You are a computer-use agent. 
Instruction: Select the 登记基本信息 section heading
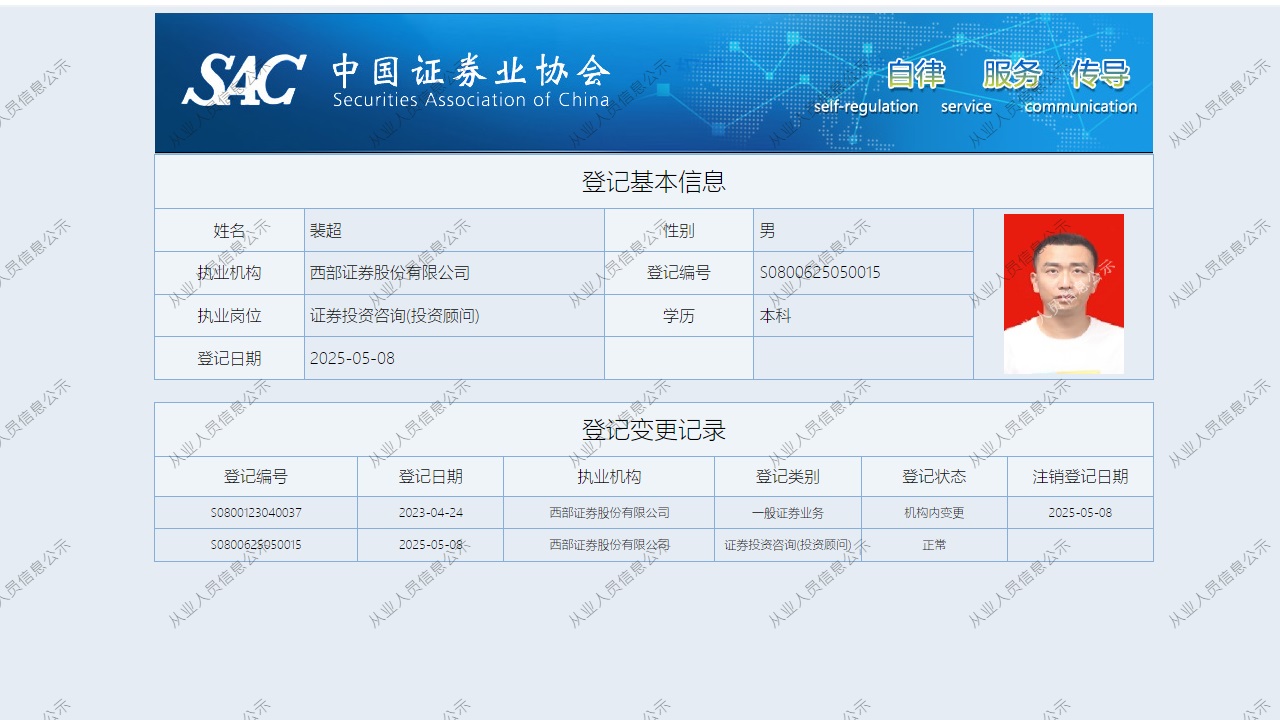click(x=653, y=182)
